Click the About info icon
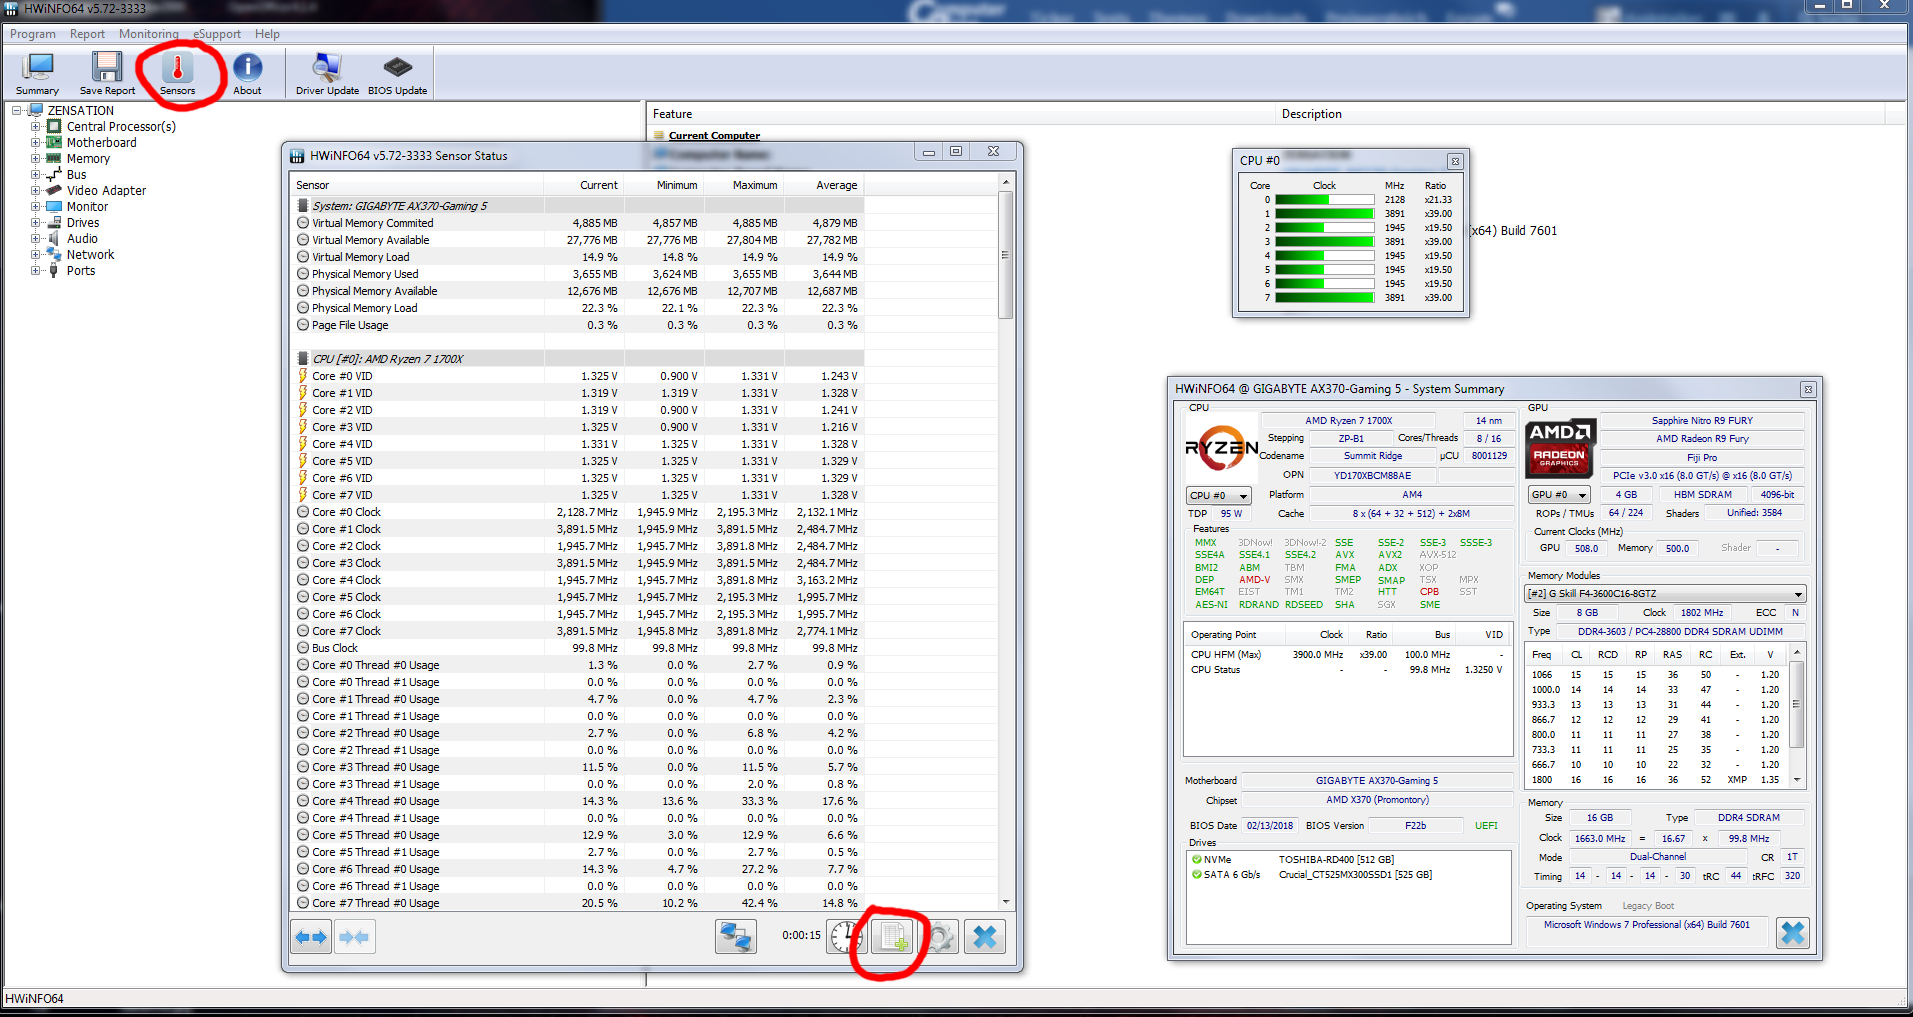Viewport: 1913px width, 1017px height. click(x=247, y=74)
